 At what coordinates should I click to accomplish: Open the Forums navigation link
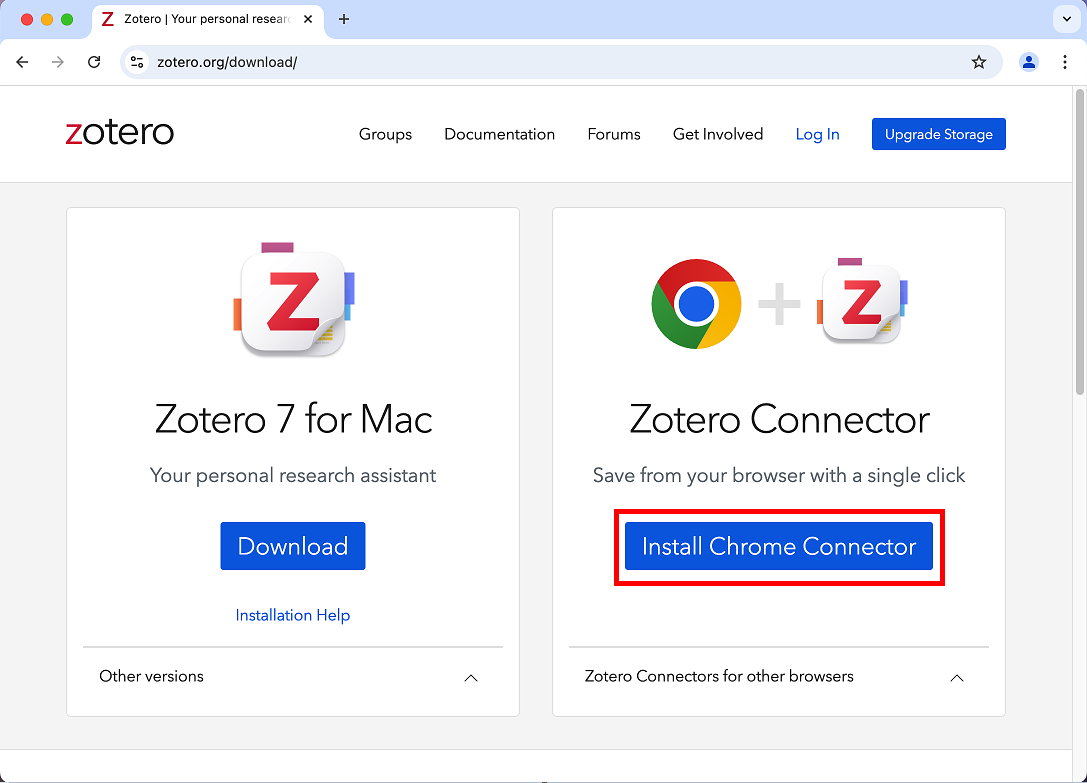[x=614, y=134]
